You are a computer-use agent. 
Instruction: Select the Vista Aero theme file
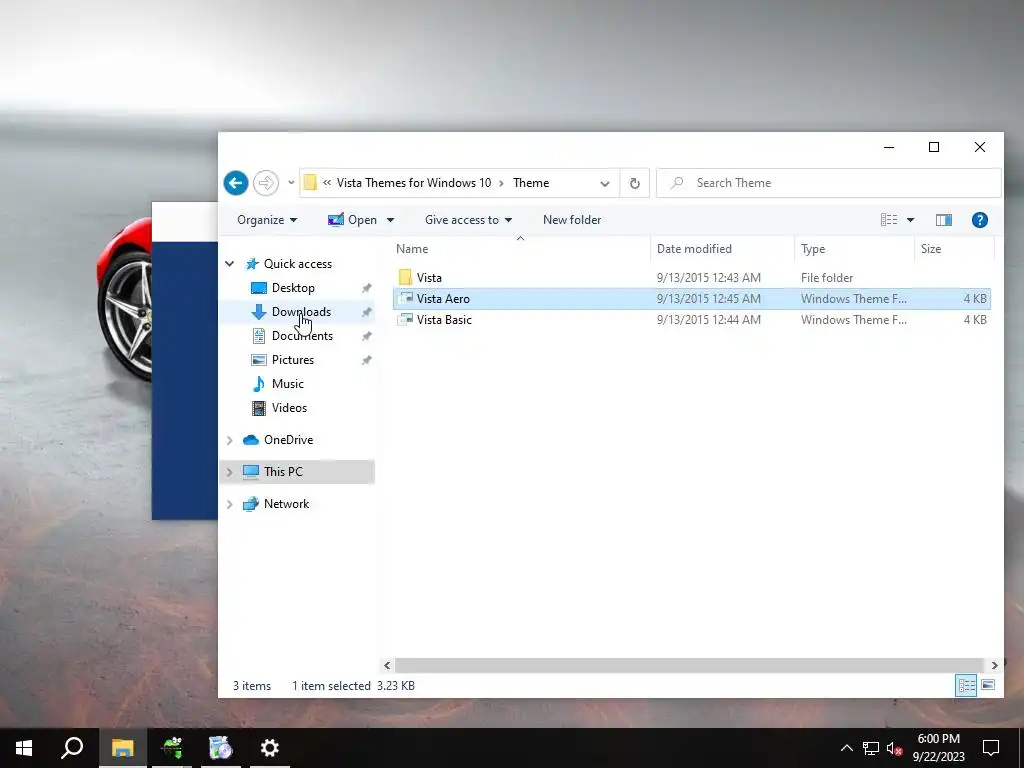click(x=692, y=298)
